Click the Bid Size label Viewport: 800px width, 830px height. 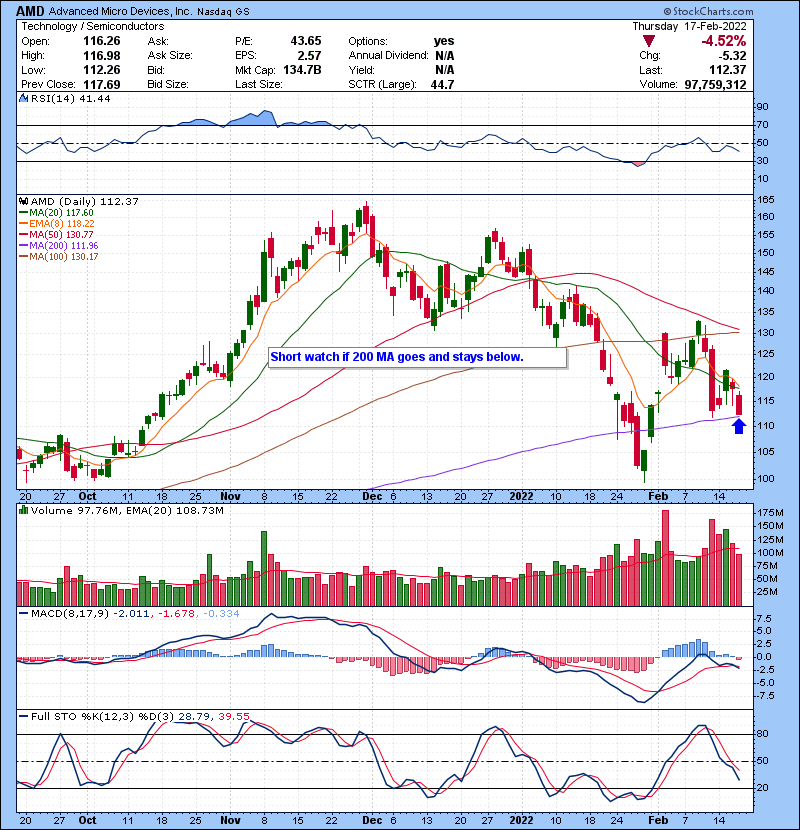(x=168, y=84)
